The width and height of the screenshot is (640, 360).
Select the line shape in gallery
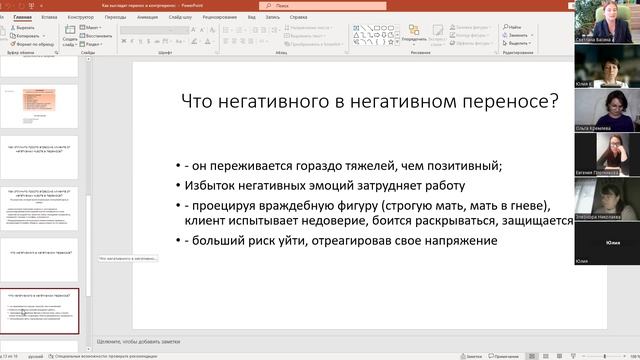point(363,28)
